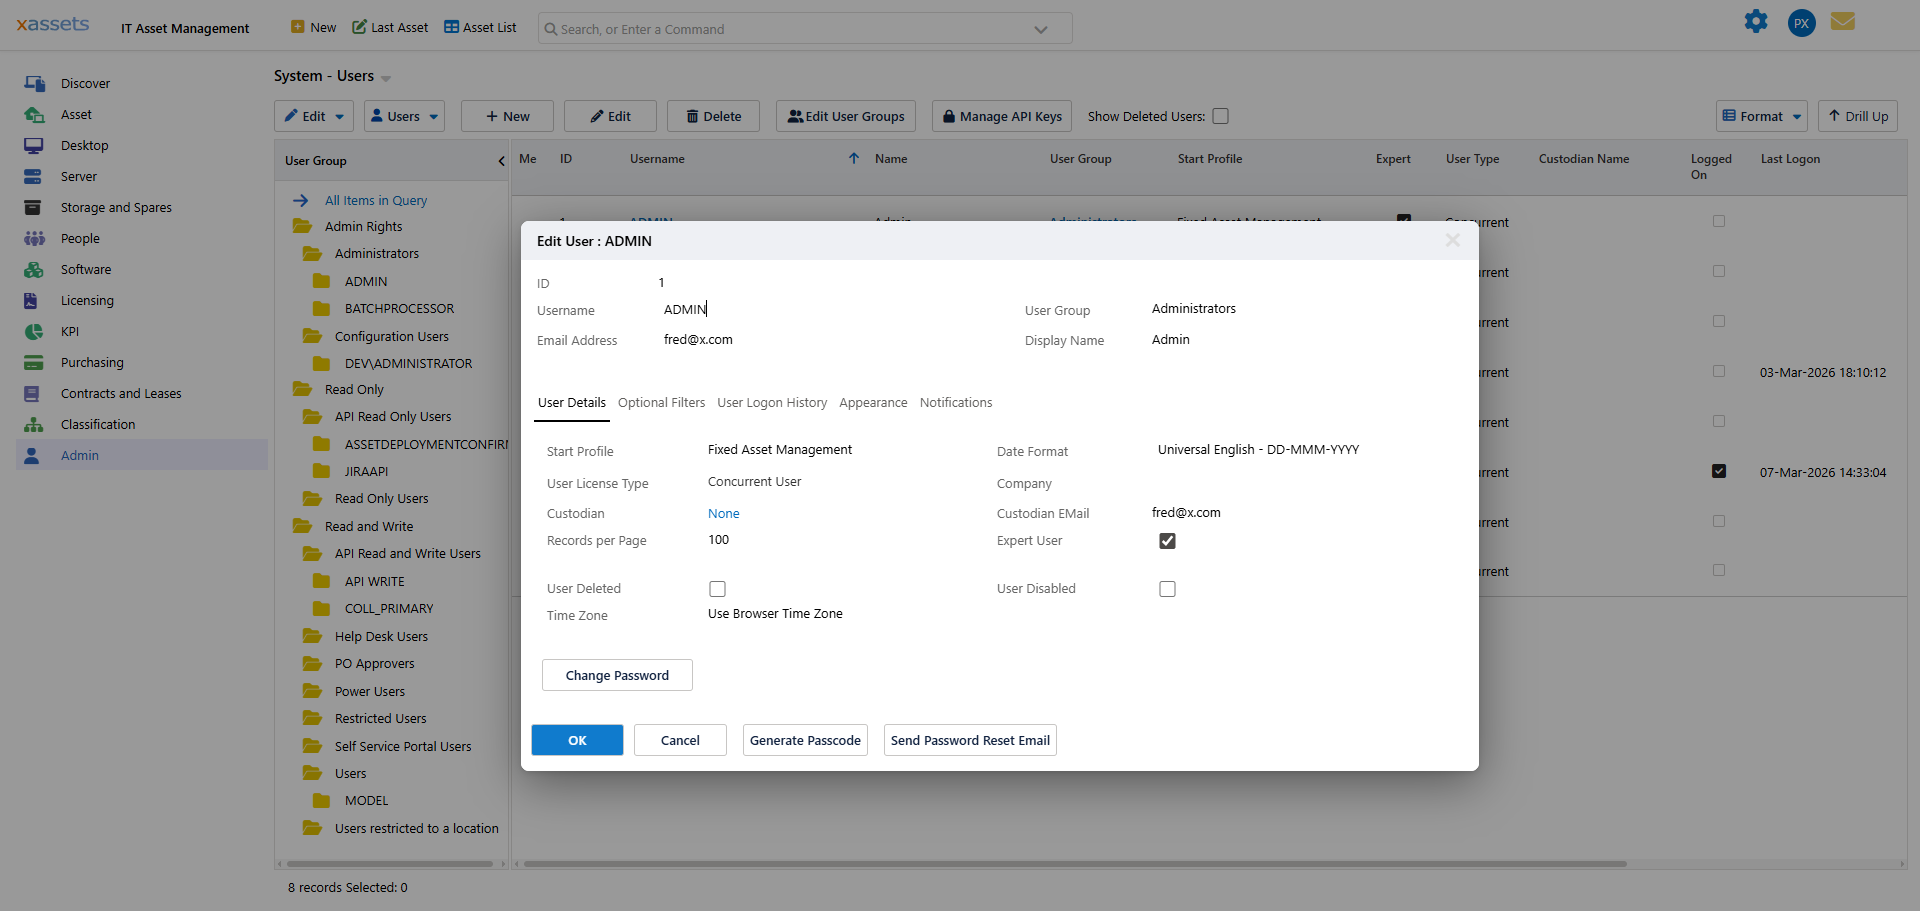Click the xassets logo
This screenshot has width=1920, height=911.
[52, 24]
